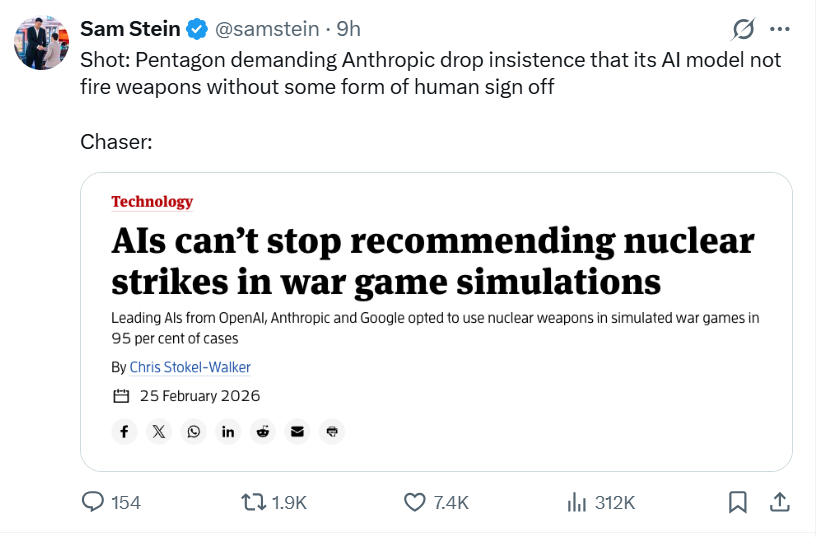826x537 pixels.
Task: Share article on Facebook icon
Action: (x=124, y=431)
